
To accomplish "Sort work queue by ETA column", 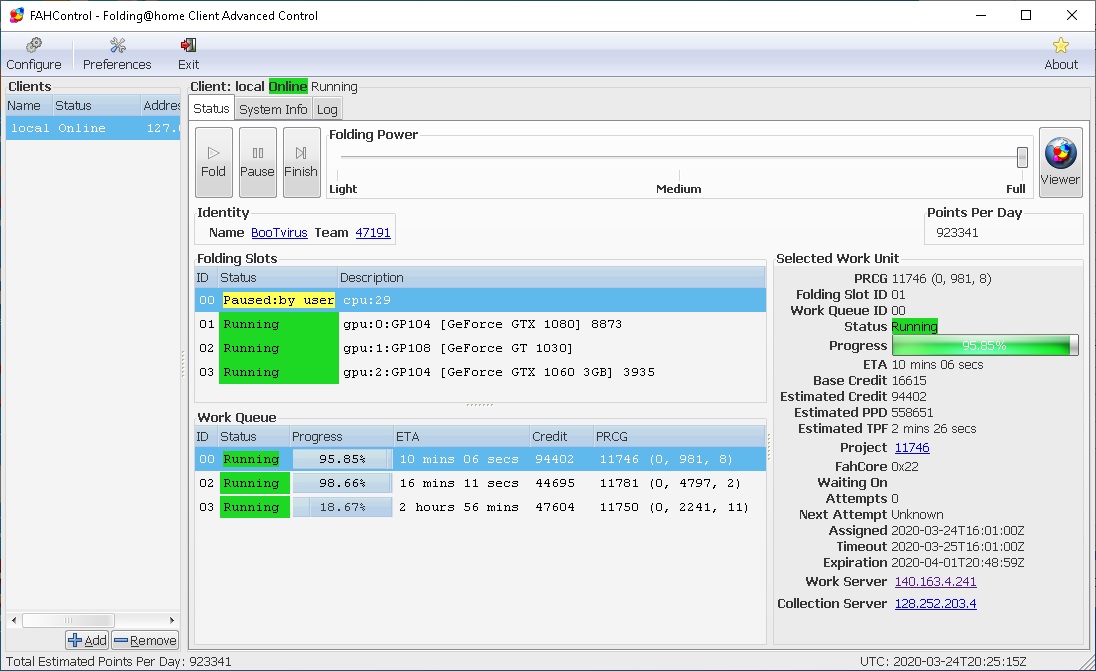I will point(461,436).
